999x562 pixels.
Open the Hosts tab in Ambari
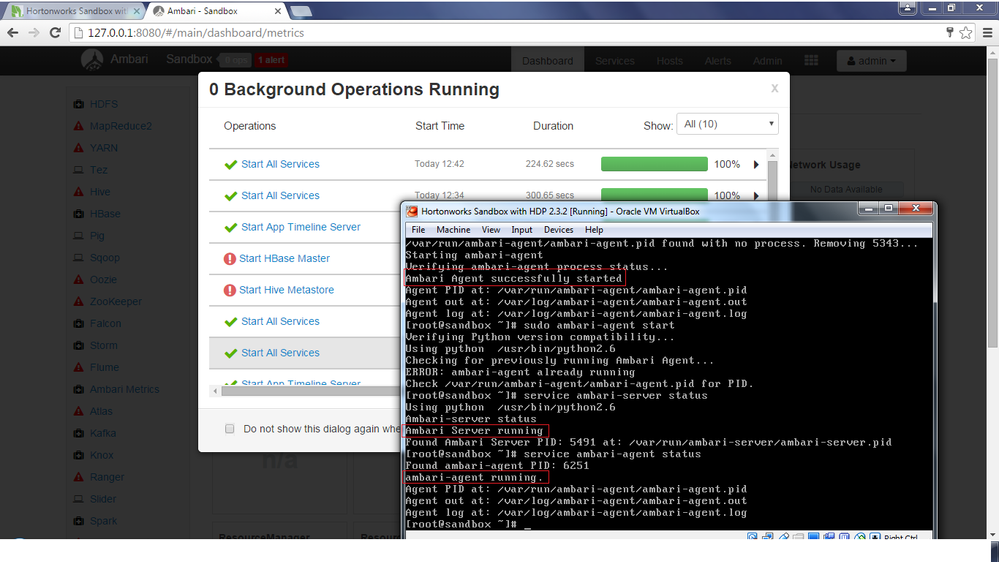670,61
